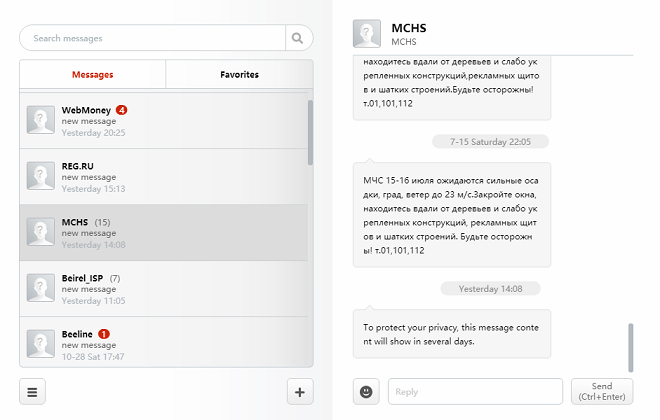Select the Messages tab

(93, 74)
